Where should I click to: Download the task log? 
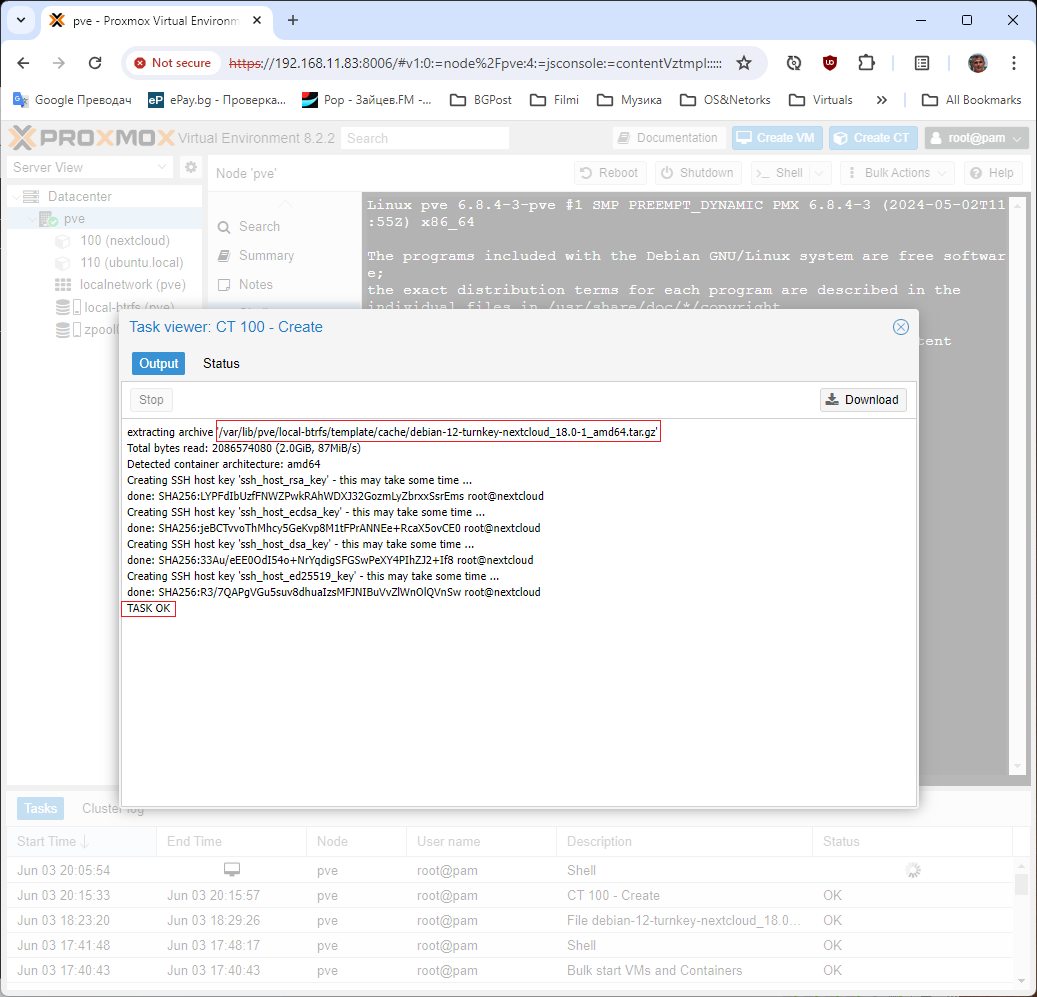coord(863,400)
